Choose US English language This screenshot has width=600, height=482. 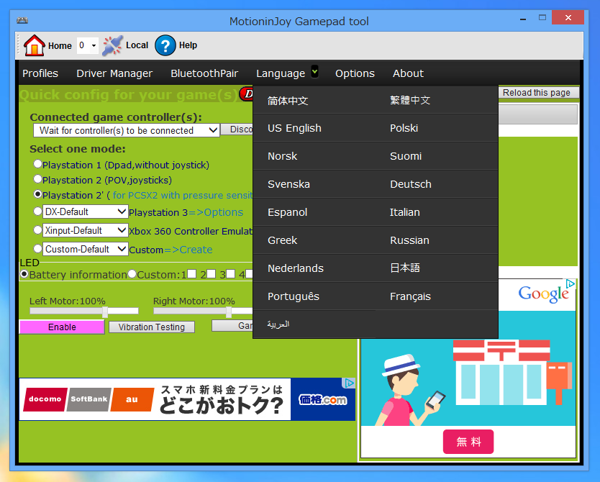(x=294, y=128)
